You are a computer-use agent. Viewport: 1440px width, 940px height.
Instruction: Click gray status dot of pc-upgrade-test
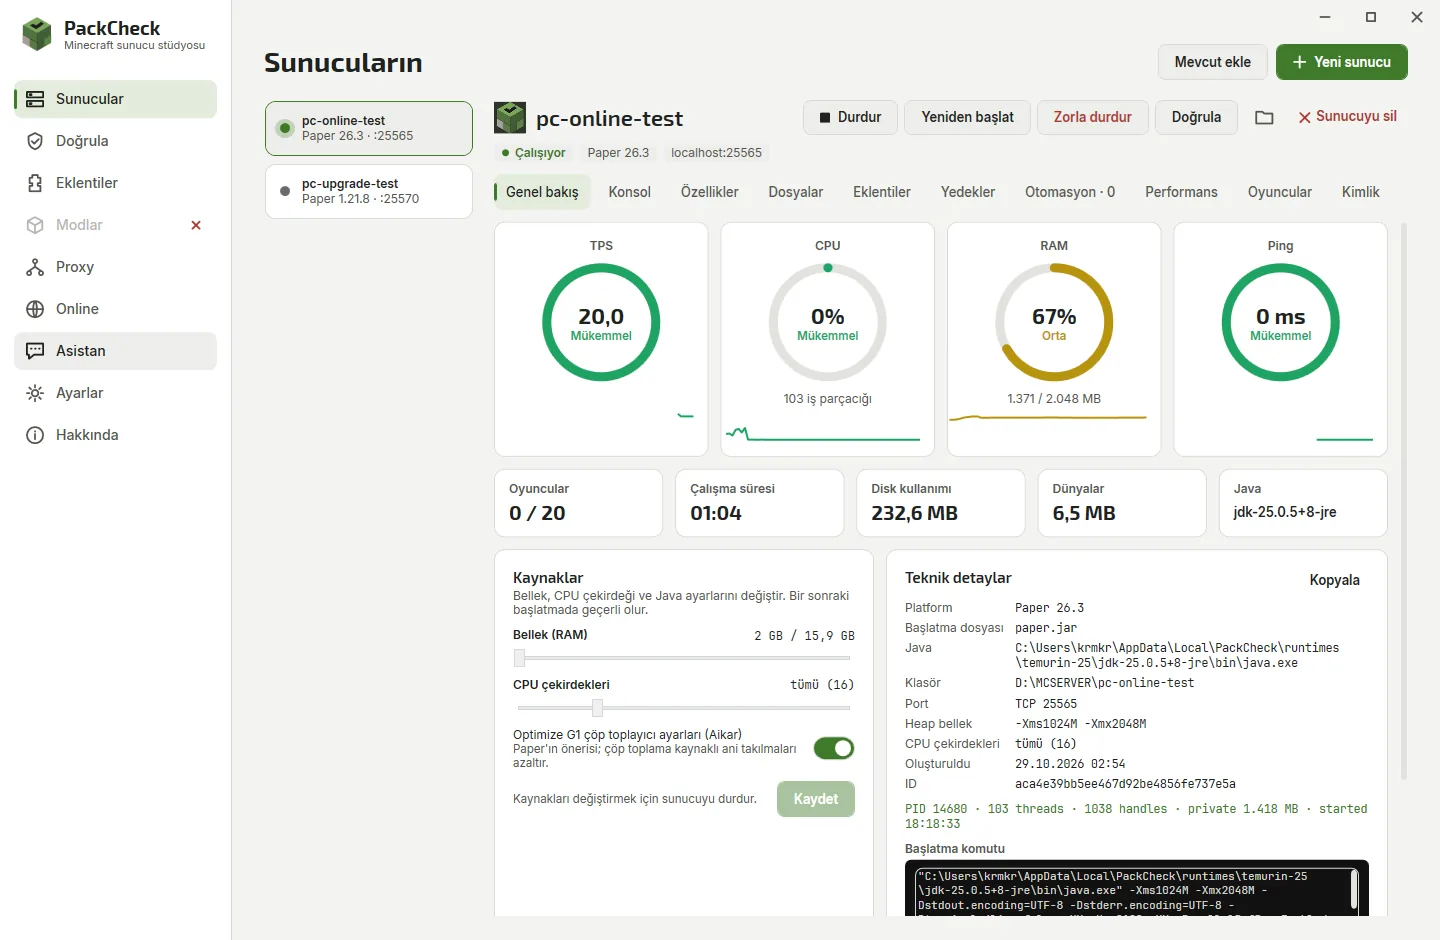point(285,191)
